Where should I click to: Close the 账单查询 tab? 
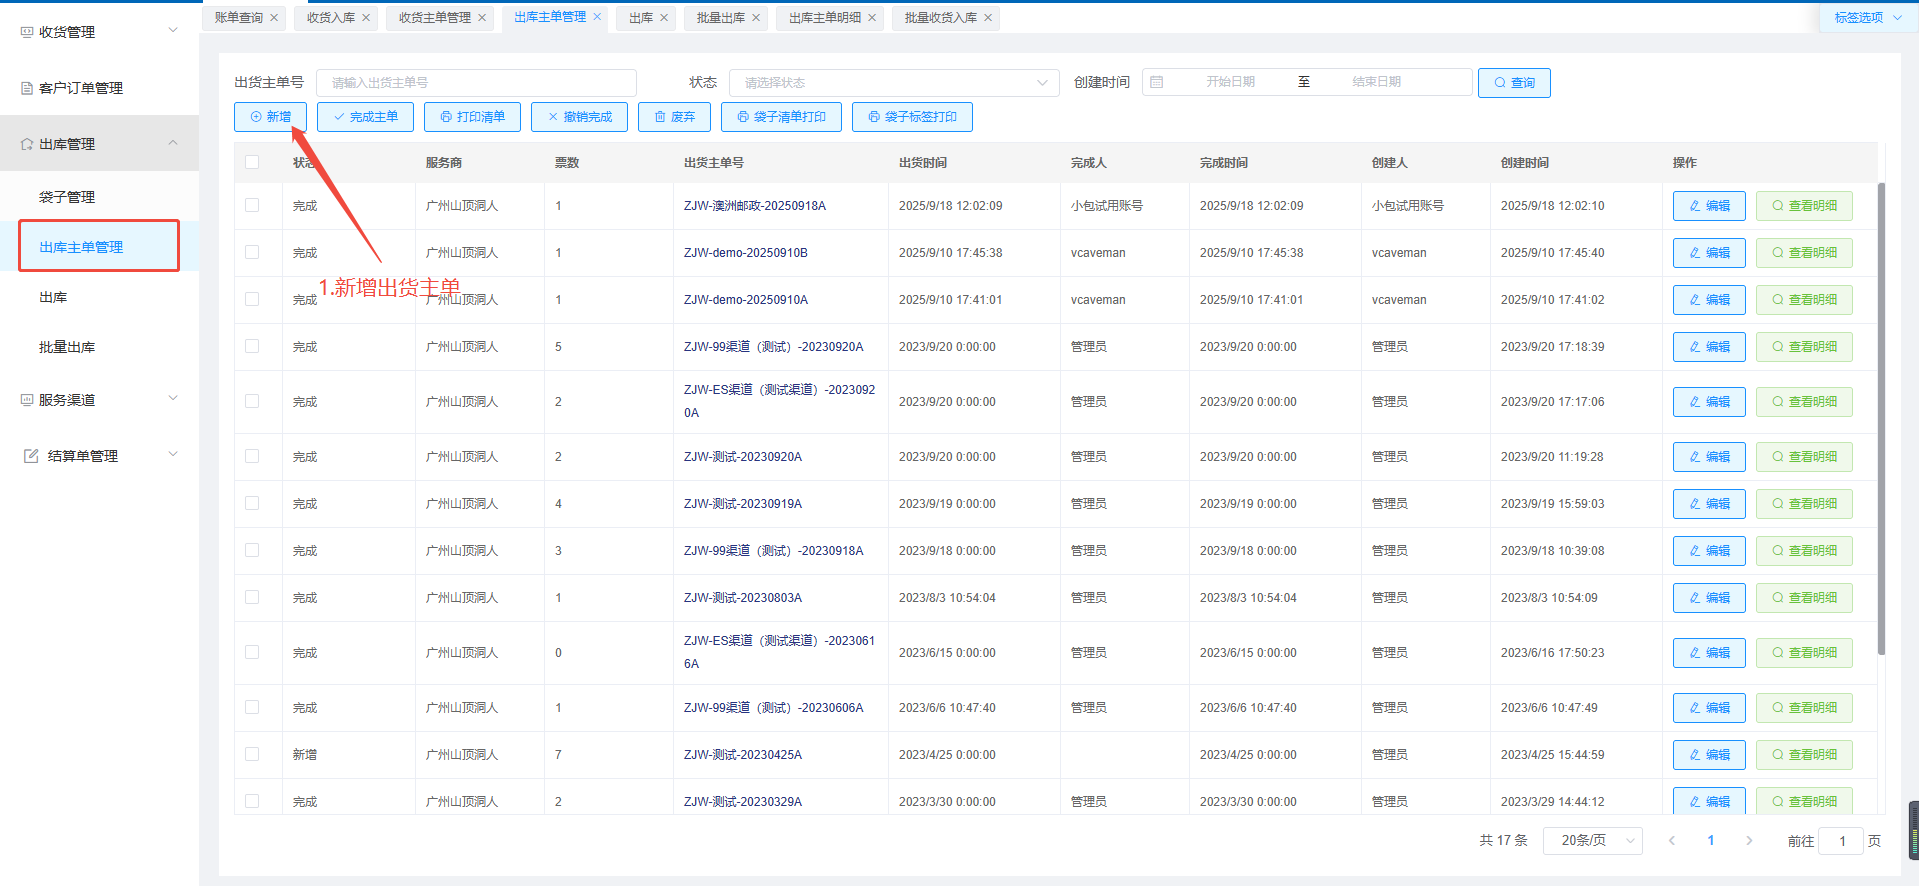pos(274,18)
